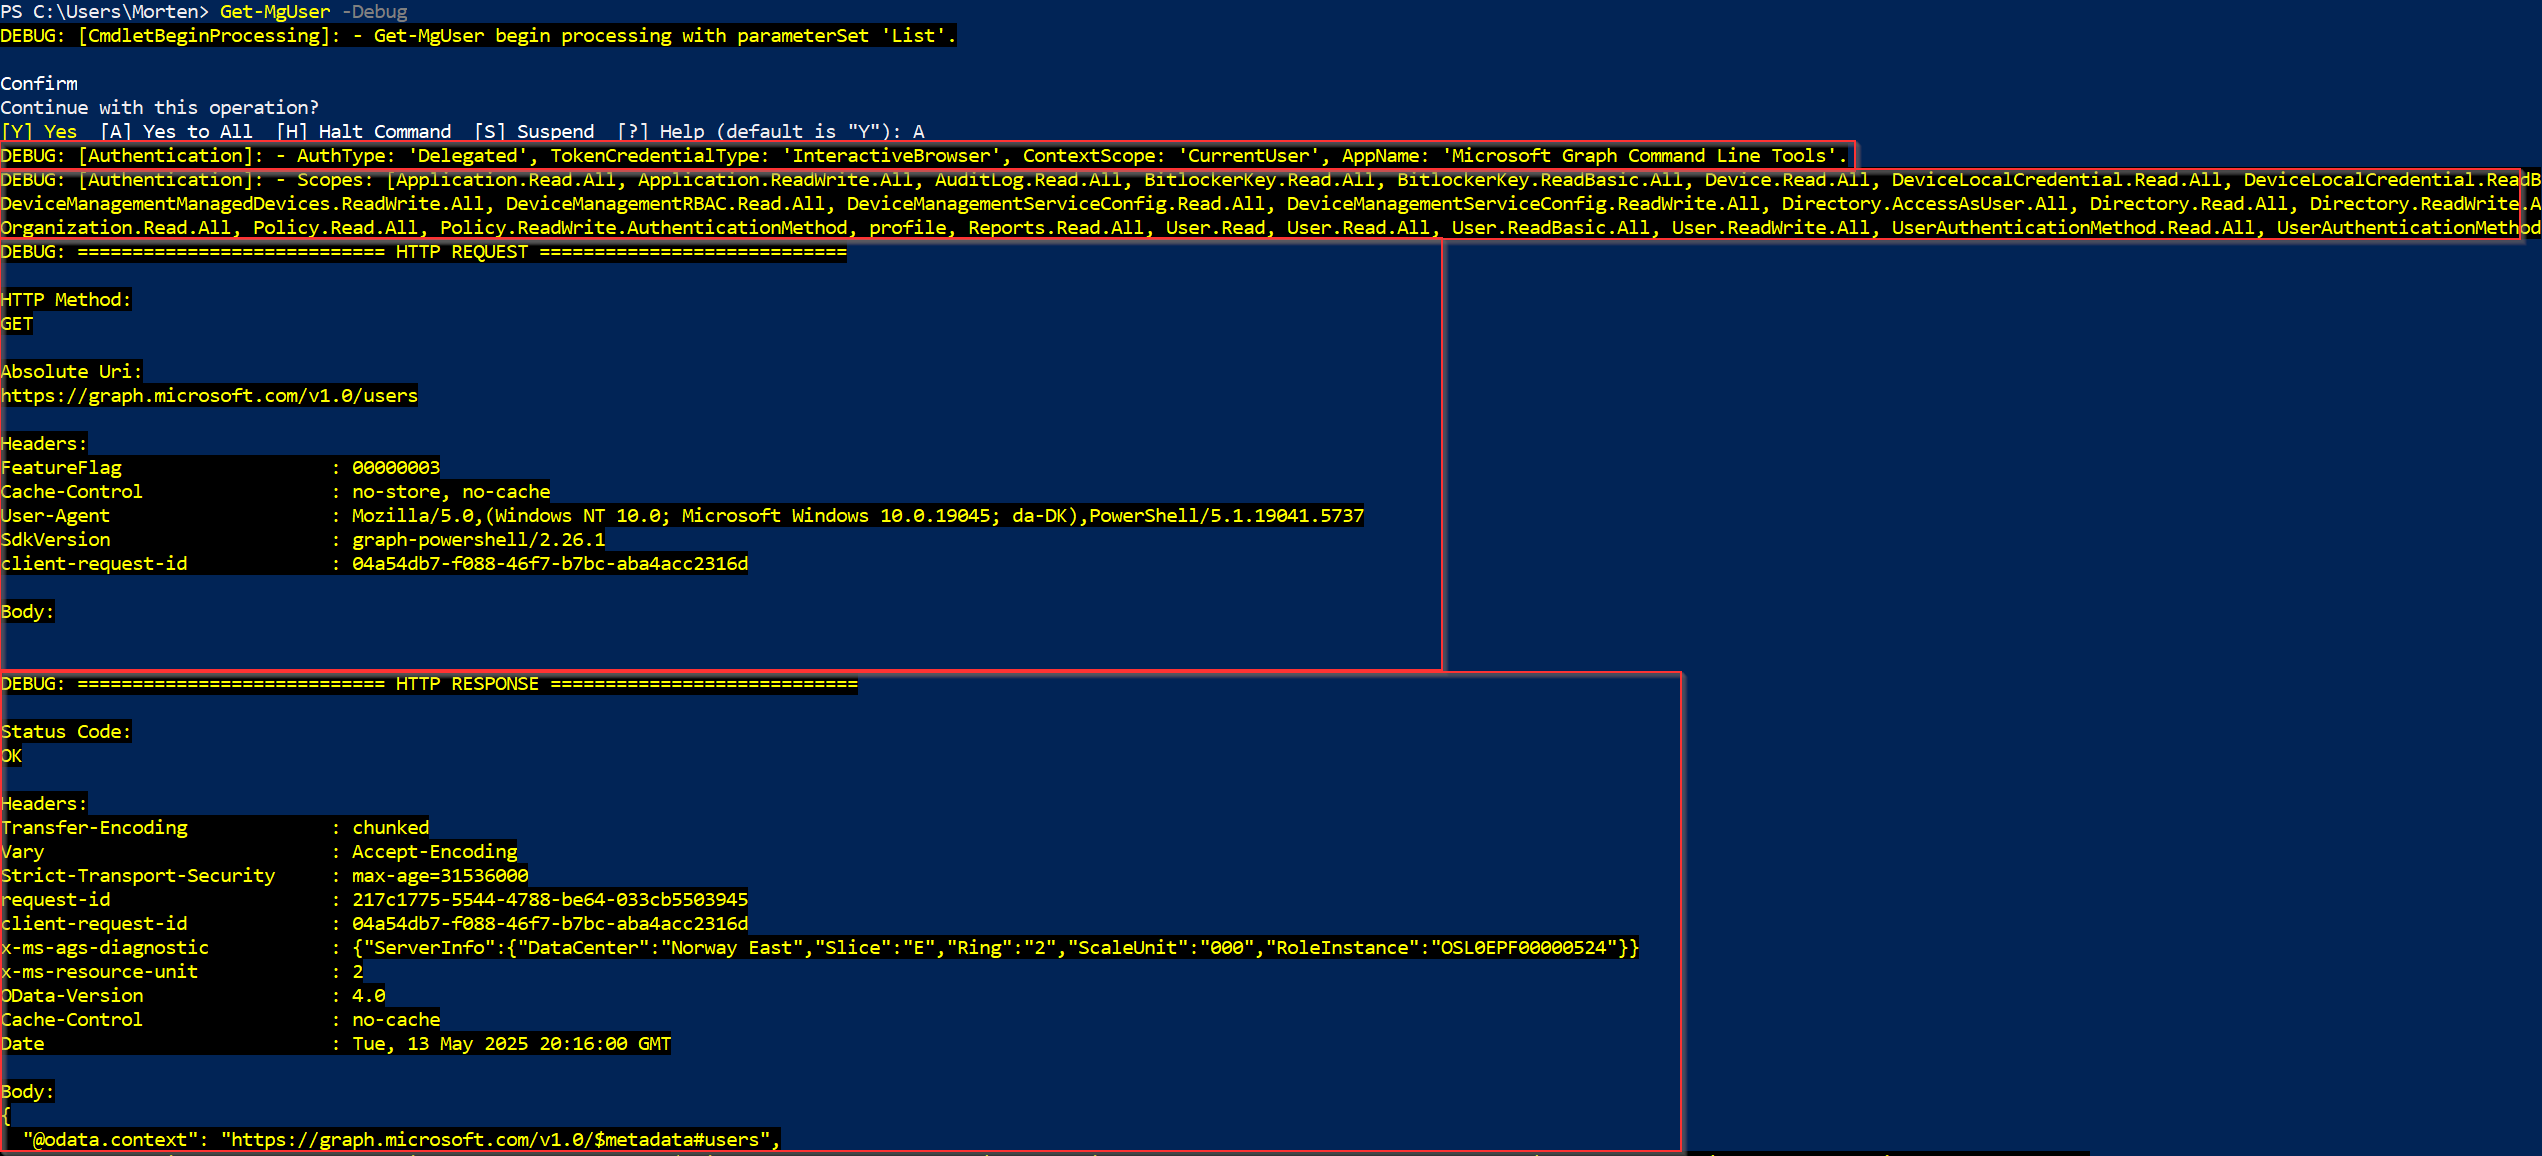Click the response 'Headers:' label
Screen dimensions: 2542x1156
(x=44, y=804)
